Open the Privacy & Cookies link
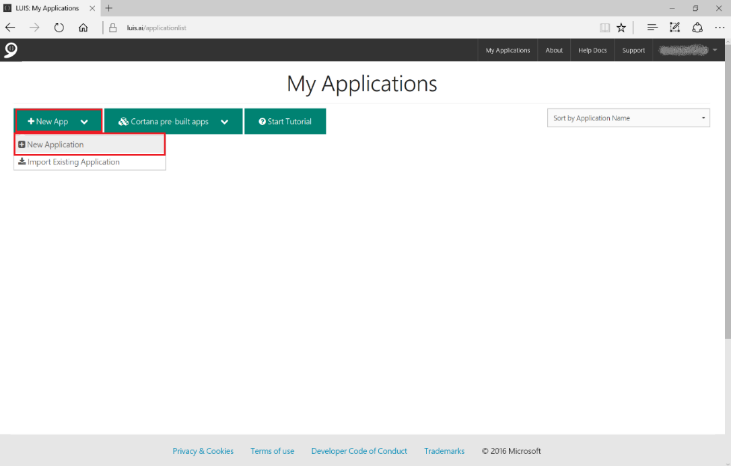 tap(203, 451)
